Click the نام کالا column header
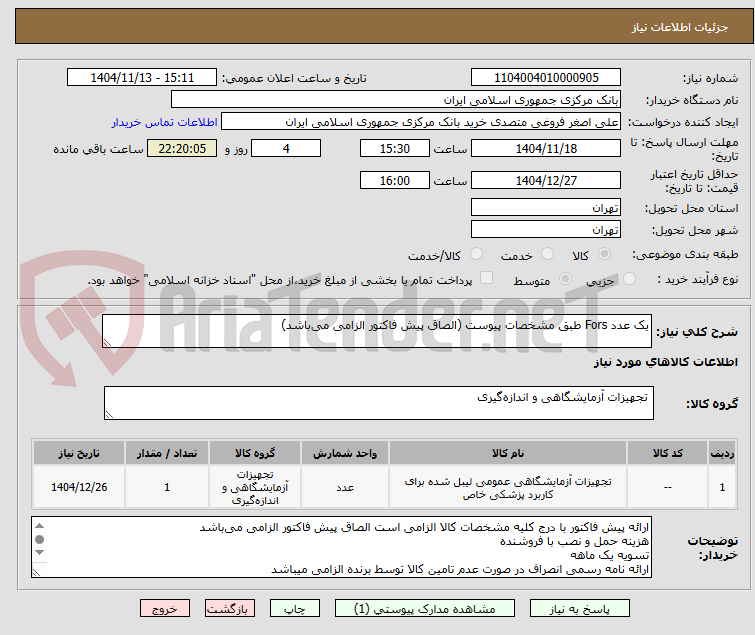This screenshot has width=755, height=635. tap(508, 453)
